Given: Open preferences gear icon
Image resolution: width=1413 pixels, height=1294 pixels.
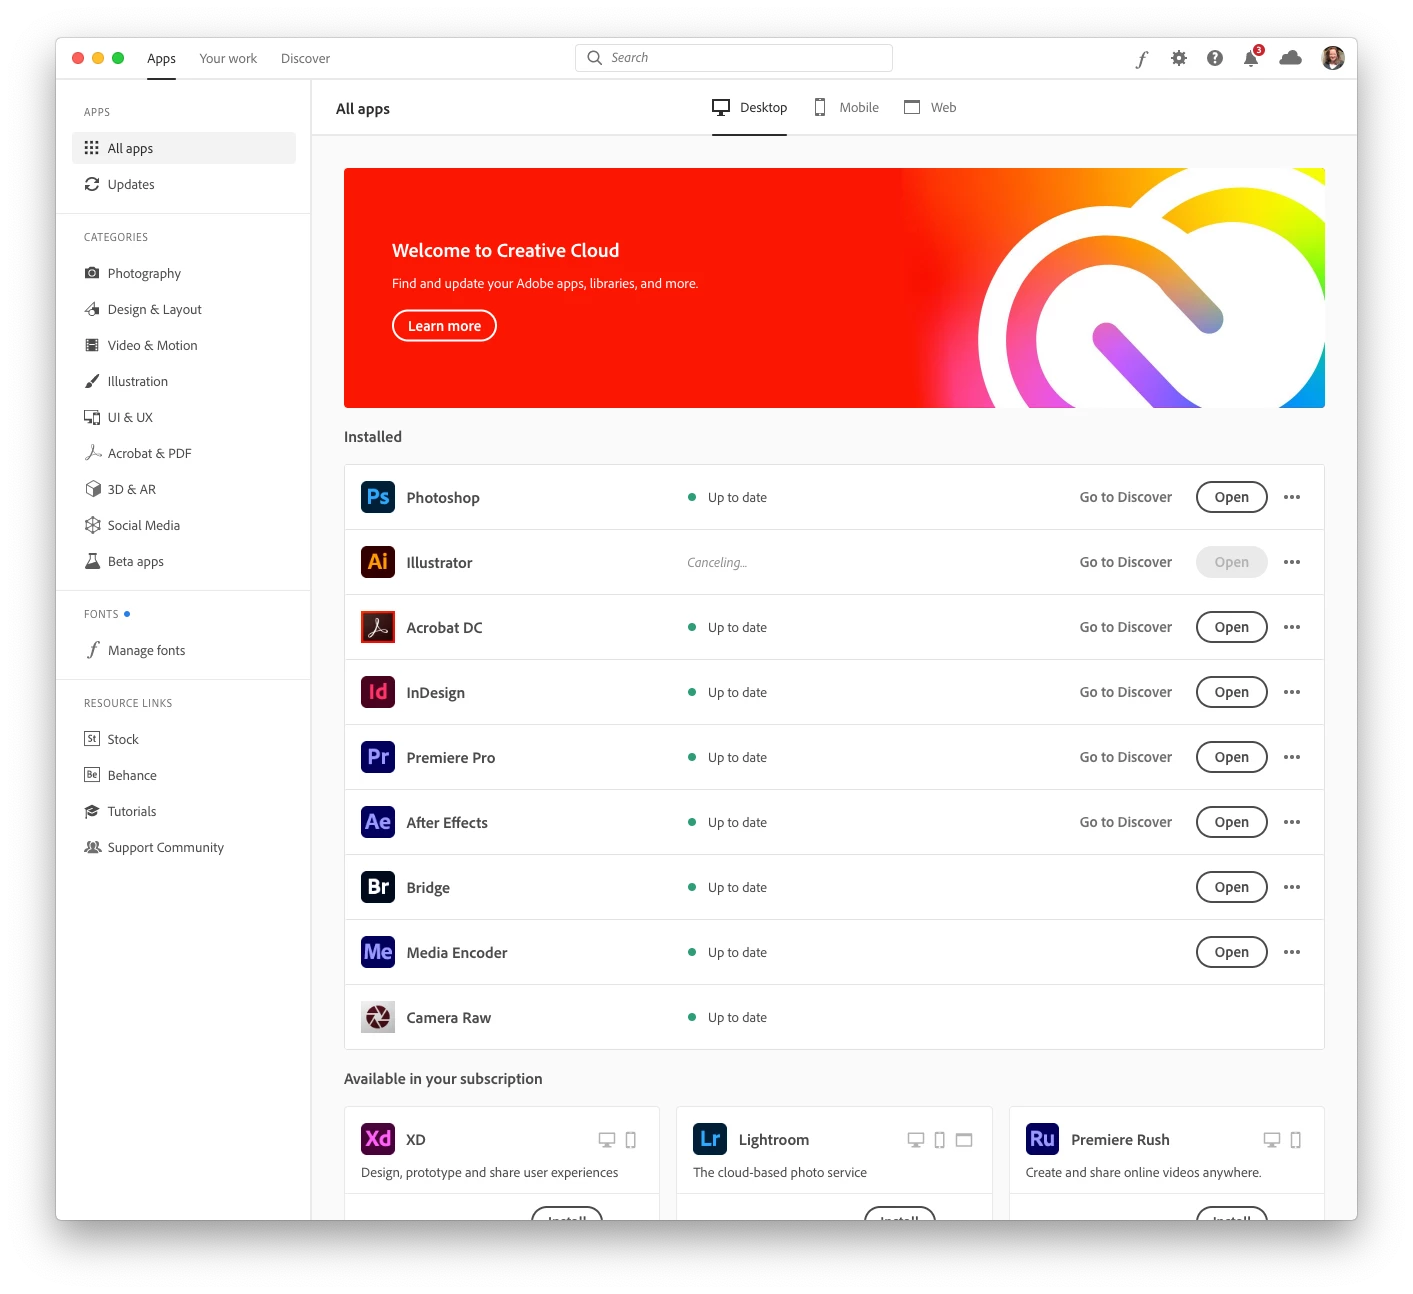Looking at the screenshot, I should (1179, 58).
